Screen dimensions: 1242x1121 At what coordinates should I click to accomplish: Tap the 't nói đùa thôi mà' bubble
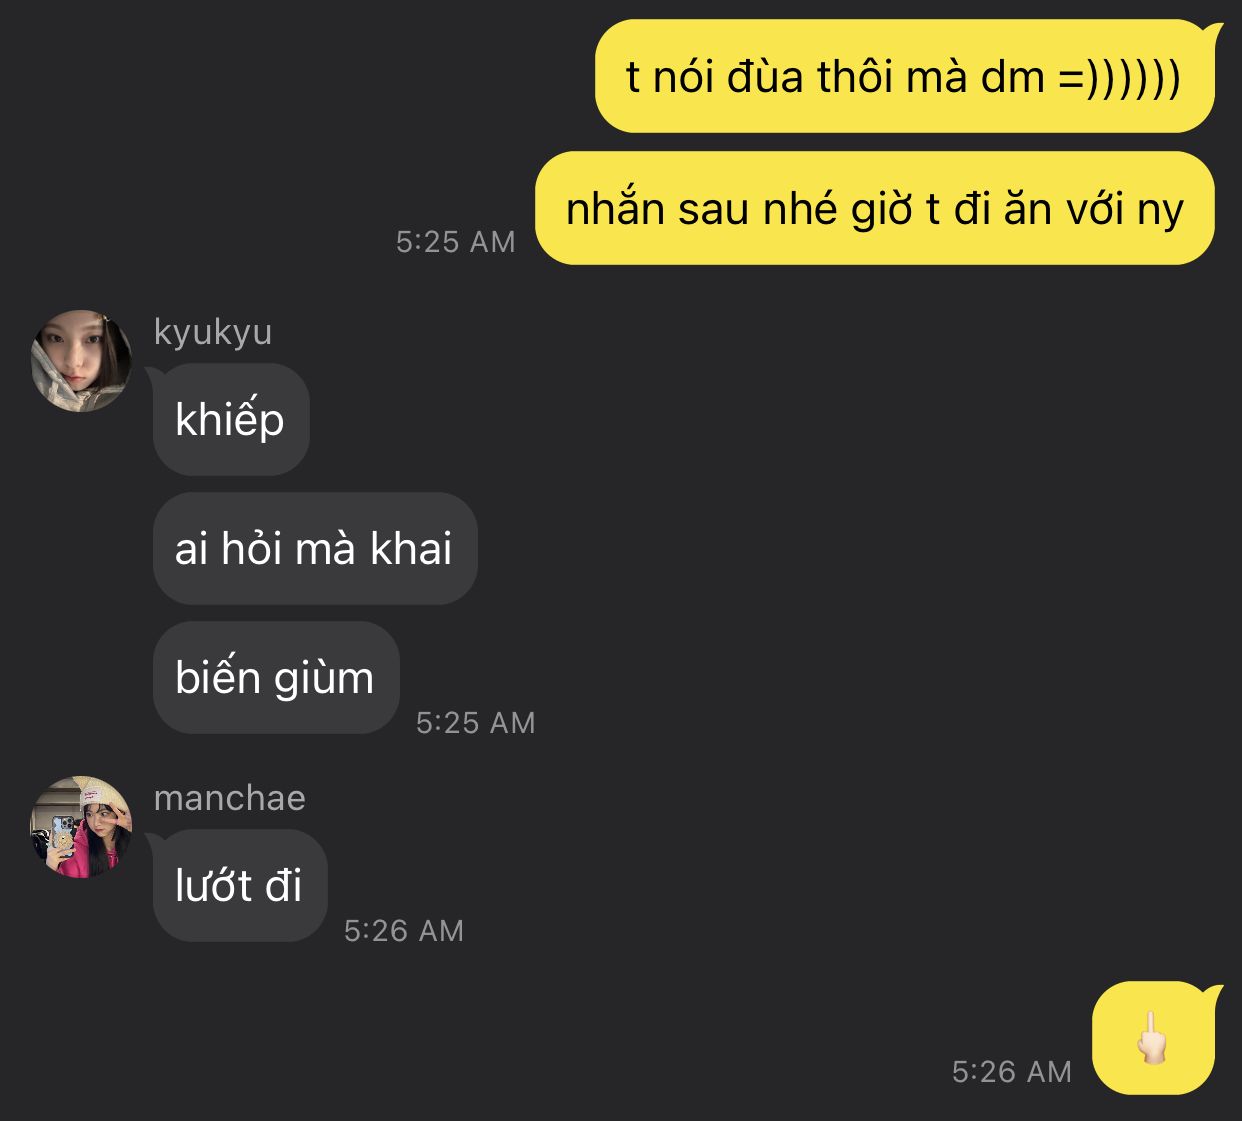click(x=905, y=76)
